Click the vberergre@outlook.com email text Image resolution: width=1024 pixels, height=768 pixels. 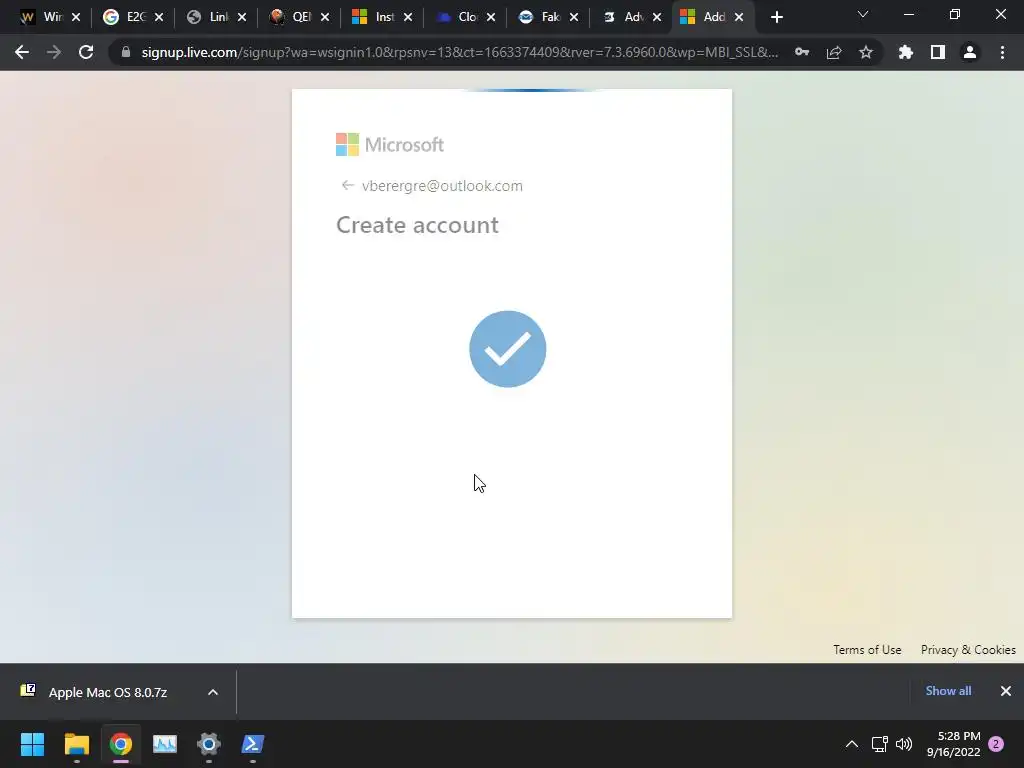[442, 185]
